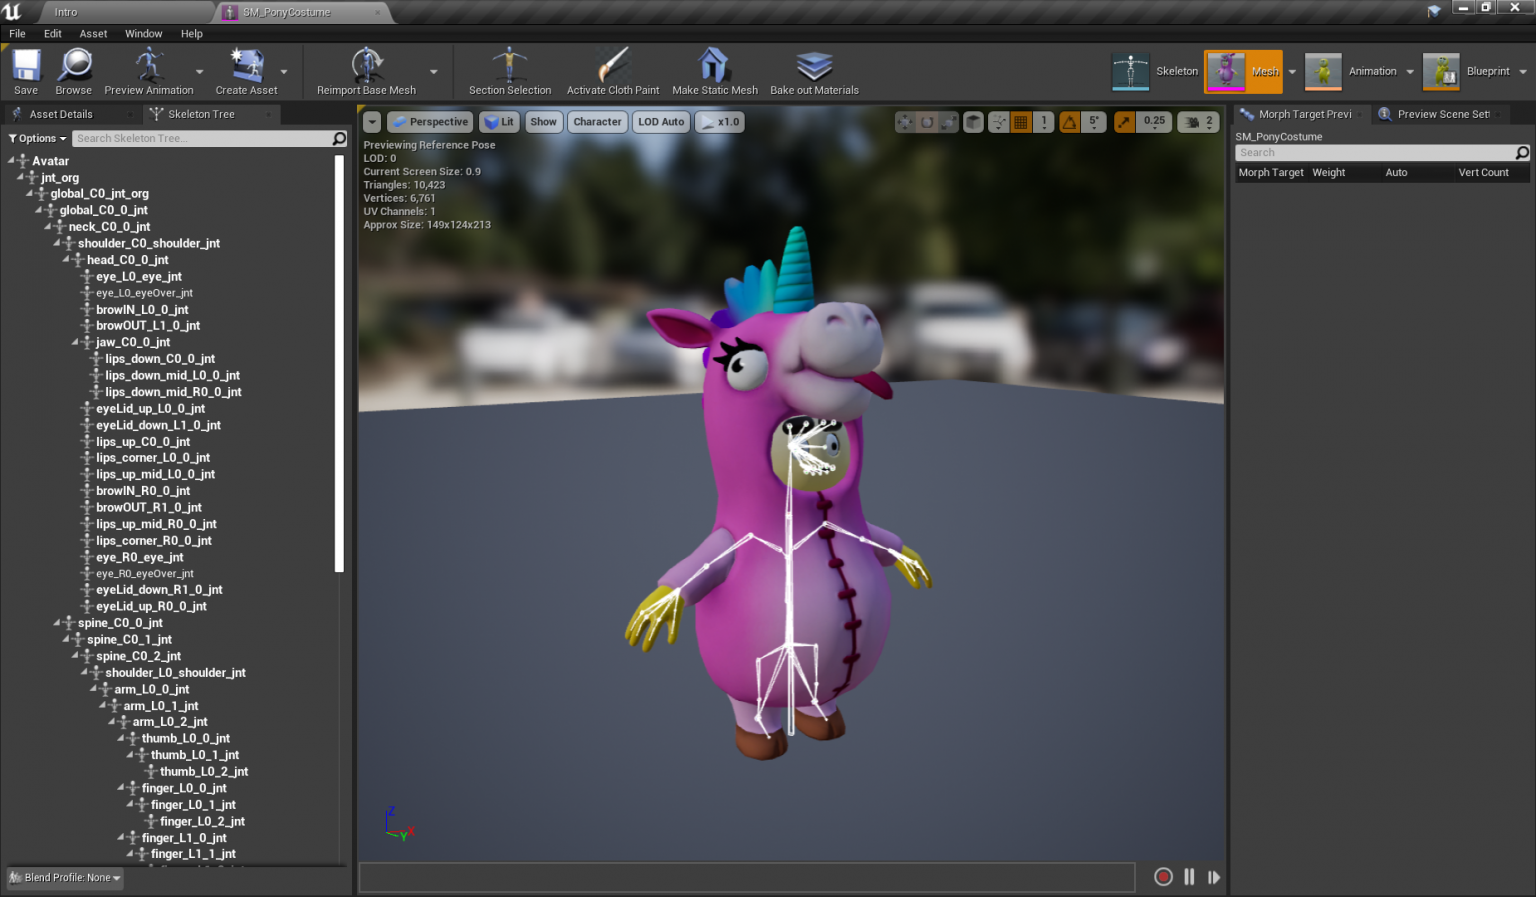Switch to the Preview Scene Settings tab

tap(1442, 114)
